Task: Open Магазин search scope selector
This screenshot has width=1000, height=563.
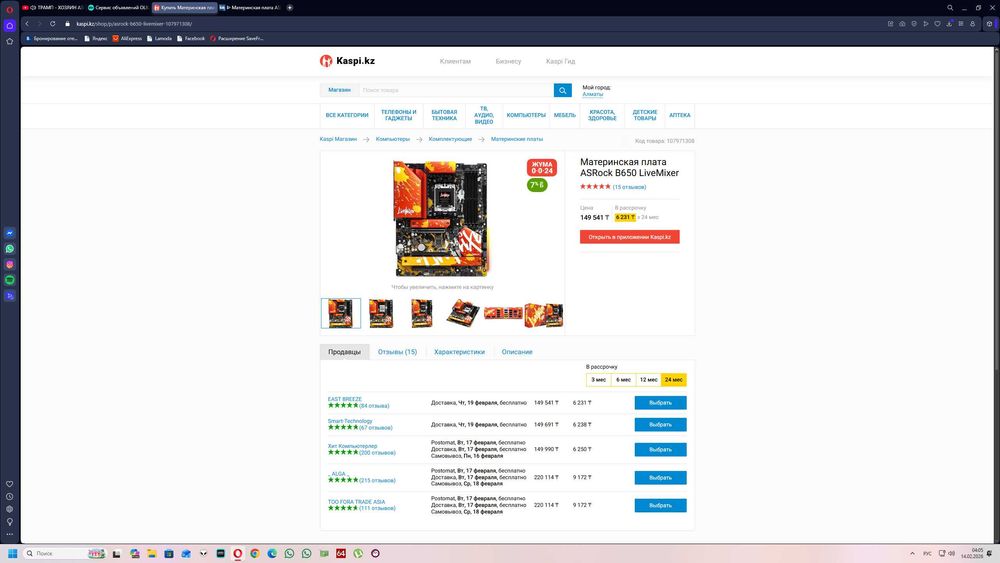Action: 339,90
